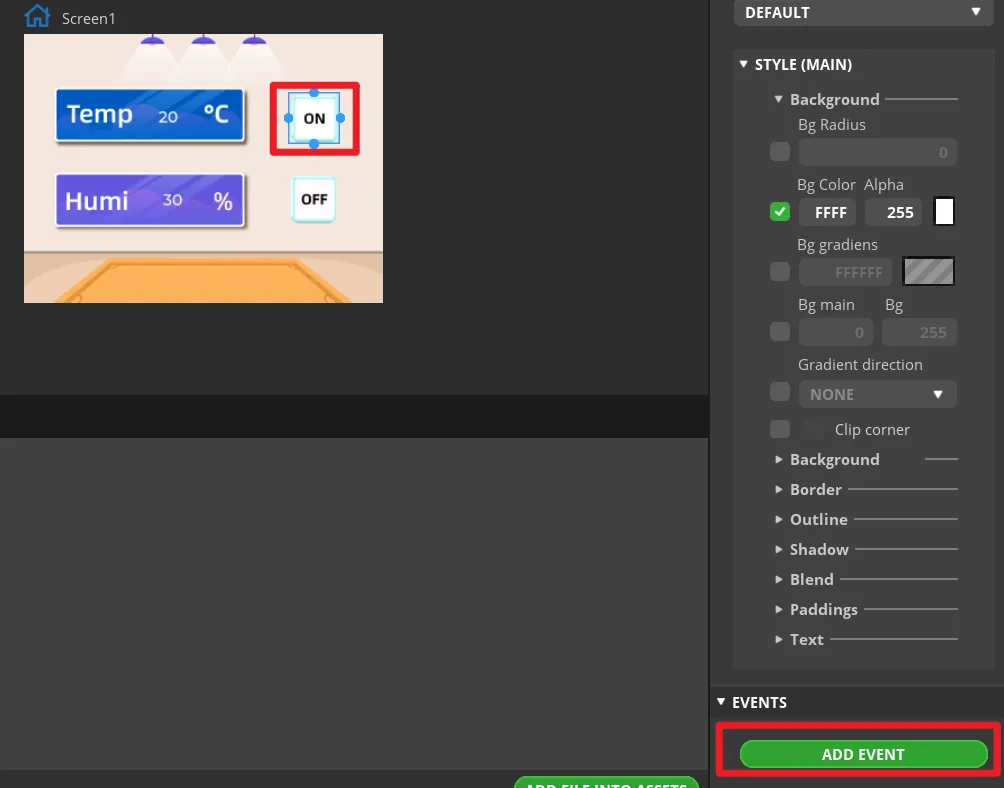The width and height of the screenshot is (1004, 788).
Task: Click the Add File Into Assets button
Action: click(x=606, y=783)
